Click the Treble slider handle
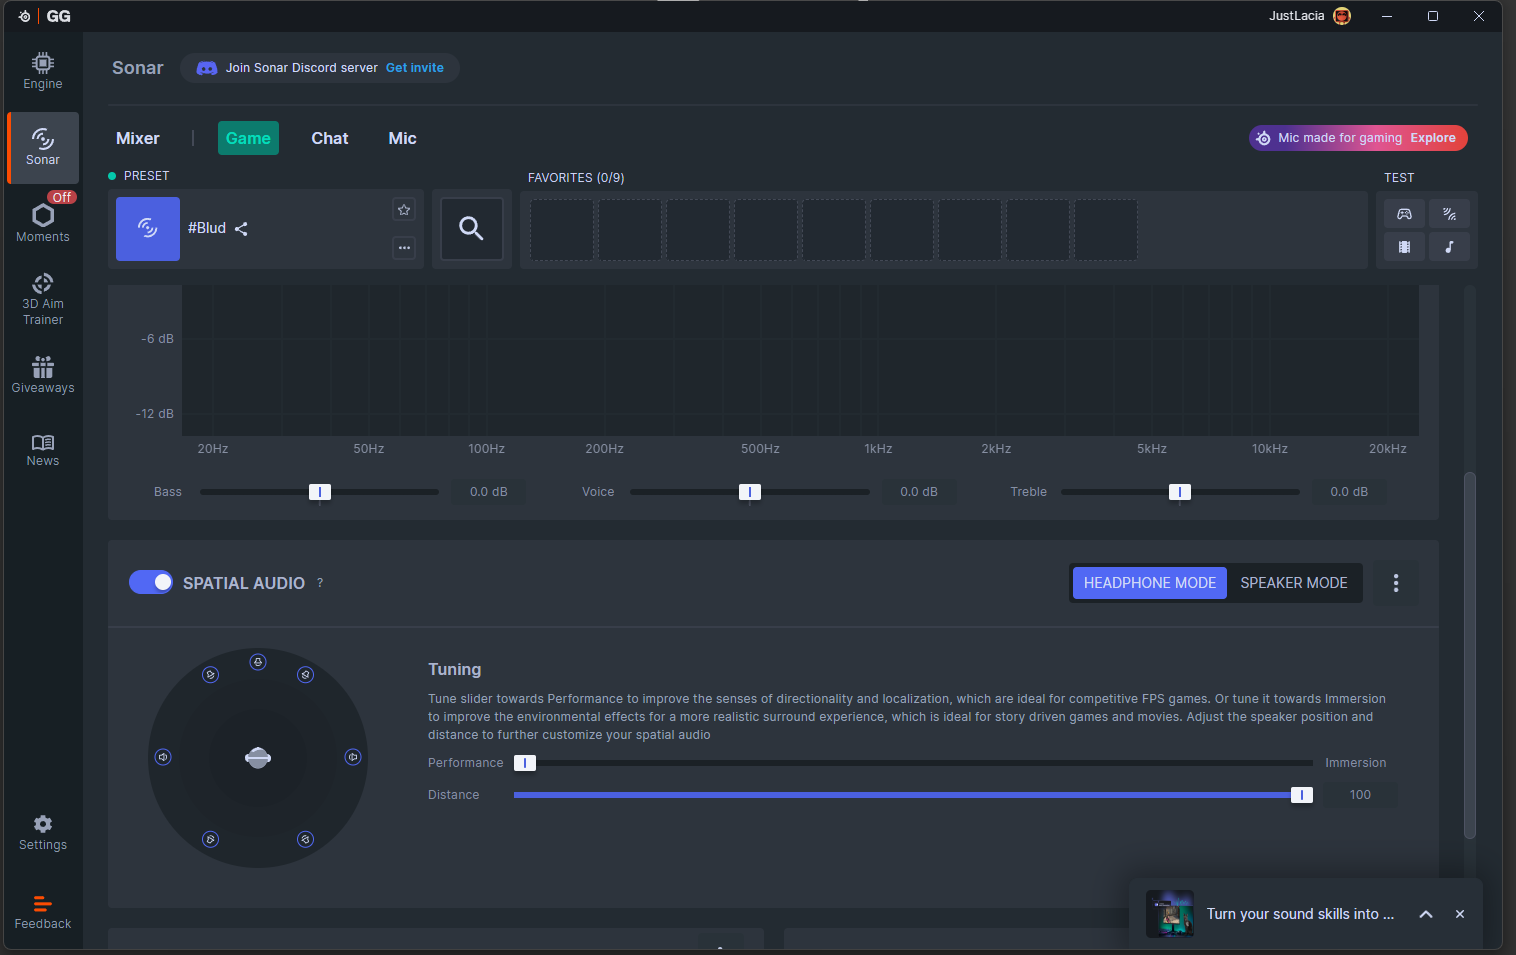Screen dimensions: 1516x955 coord(1180,492)
